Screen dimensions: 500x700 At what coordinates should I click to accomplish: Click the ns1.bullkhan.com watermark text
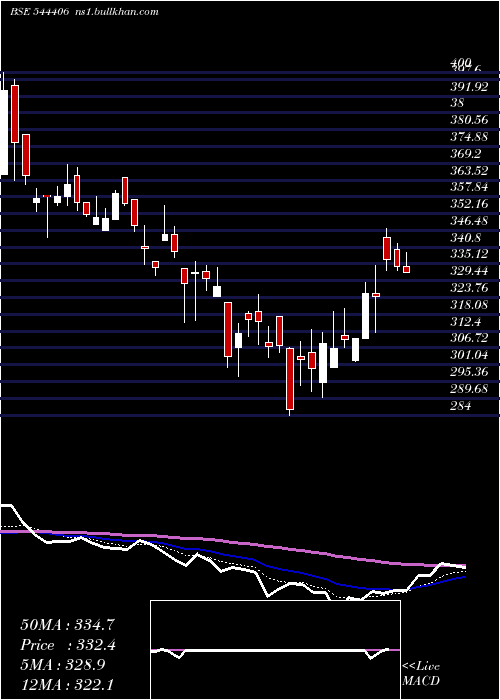(116, 12)
